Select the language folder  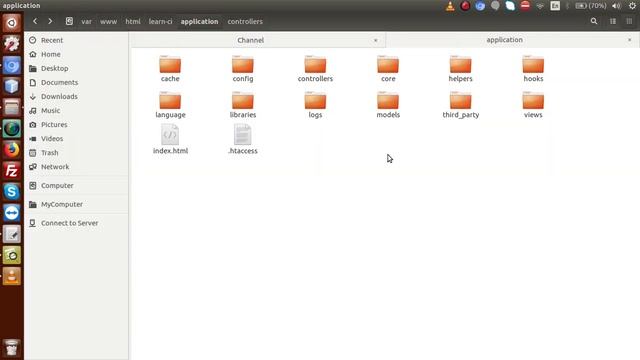170,105
